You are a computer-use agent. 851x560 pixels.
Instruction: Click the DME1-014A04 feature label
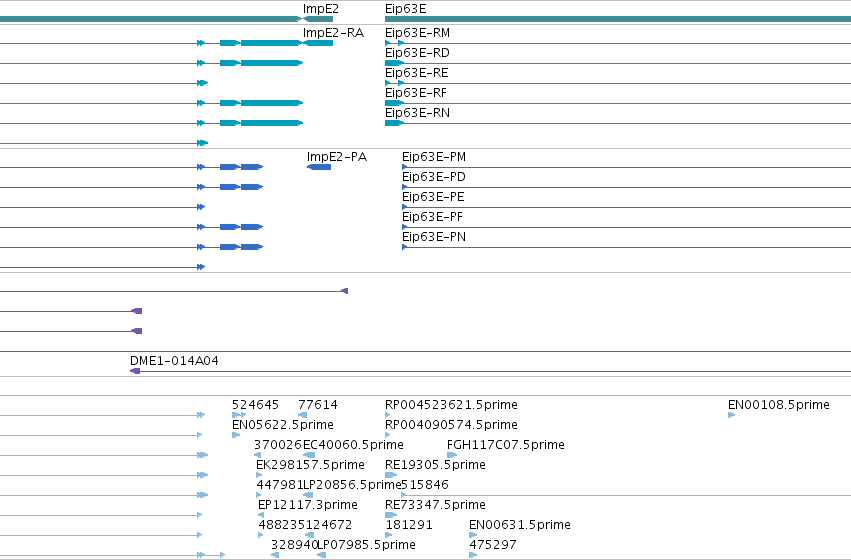pos(174,361)
